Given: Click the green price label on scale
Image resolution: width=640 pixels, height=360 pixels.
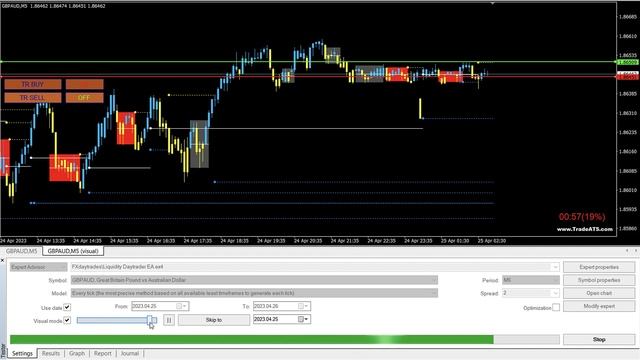Looking at the screenshot, I should click(628, 62).
